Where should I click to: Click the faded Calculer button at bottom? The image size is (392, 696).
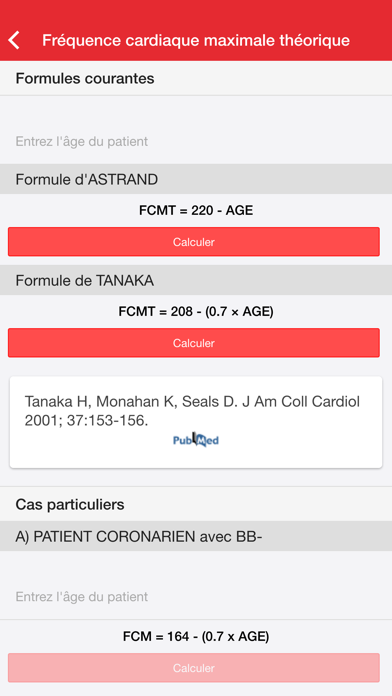(x=194, y=668)
